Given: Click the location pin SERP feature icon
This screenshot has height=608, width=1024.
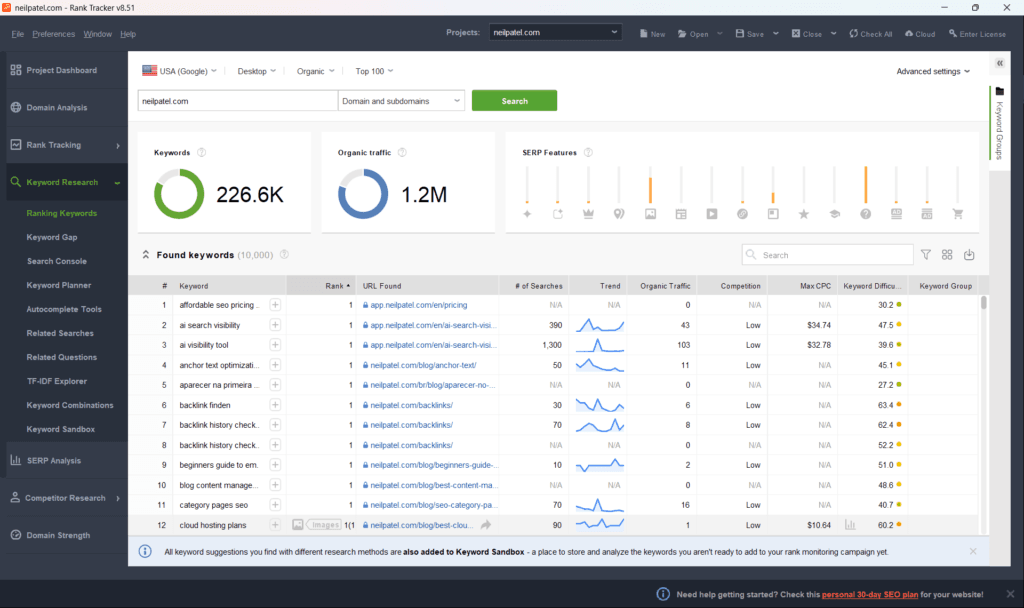Looking at the screenshot, I should point(619,214).
